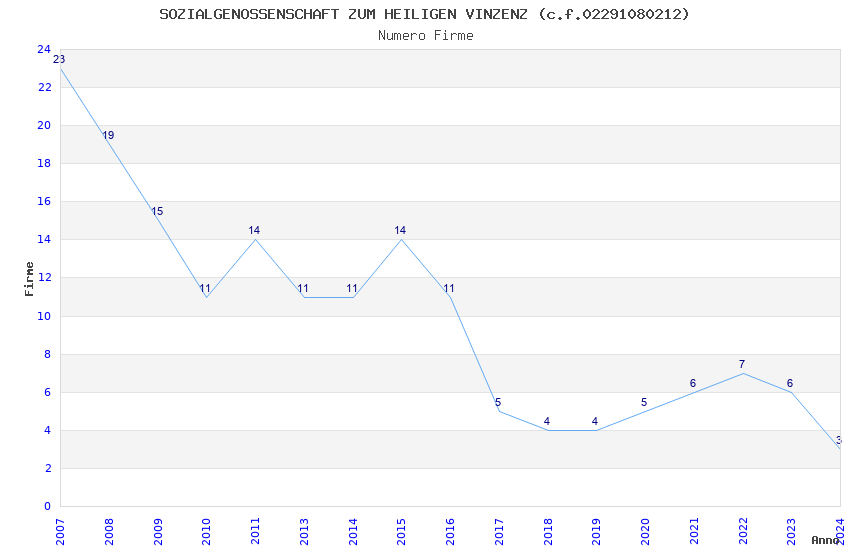Click x-axis year label 2017
850x550 pixels.
coord(499,532)
